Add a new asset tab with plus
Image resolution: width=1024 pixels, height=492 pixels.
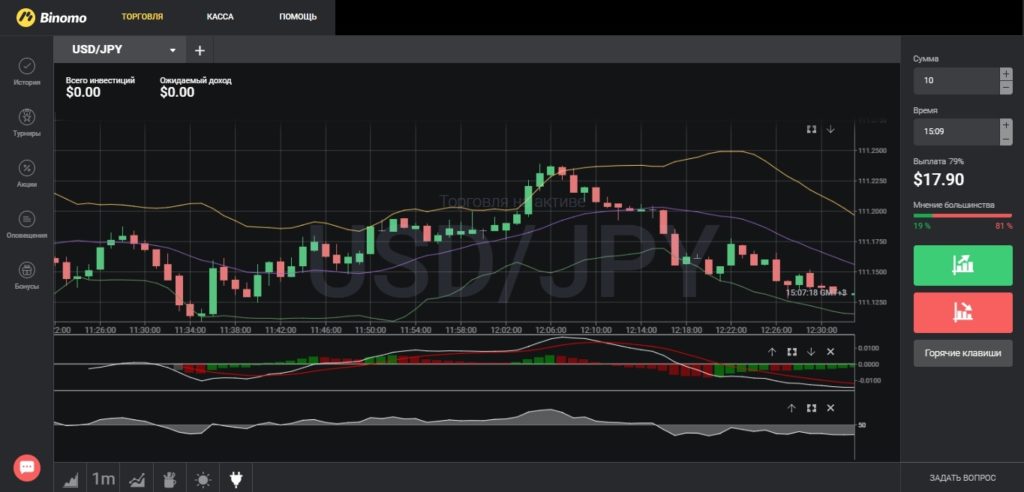pos(200,50)
